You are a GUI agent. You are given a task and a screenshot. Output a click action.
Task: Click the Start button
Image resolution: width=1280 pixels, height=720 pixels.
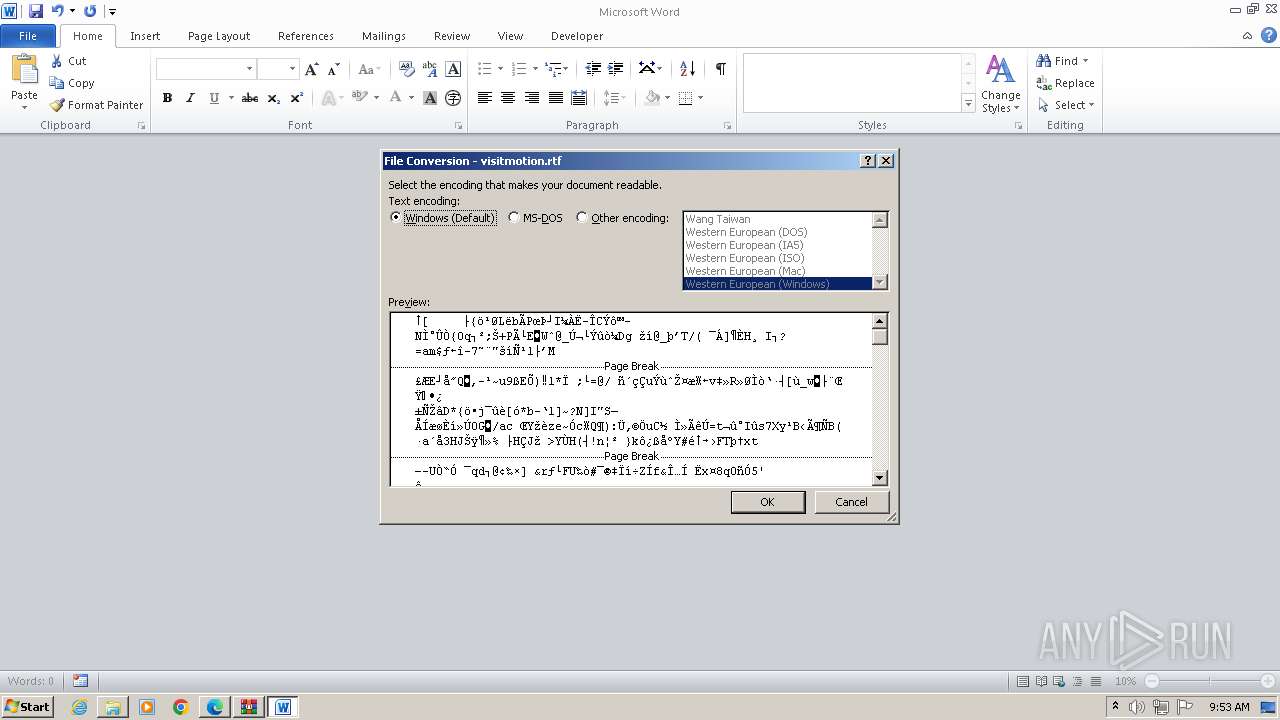tap(27, 706)
